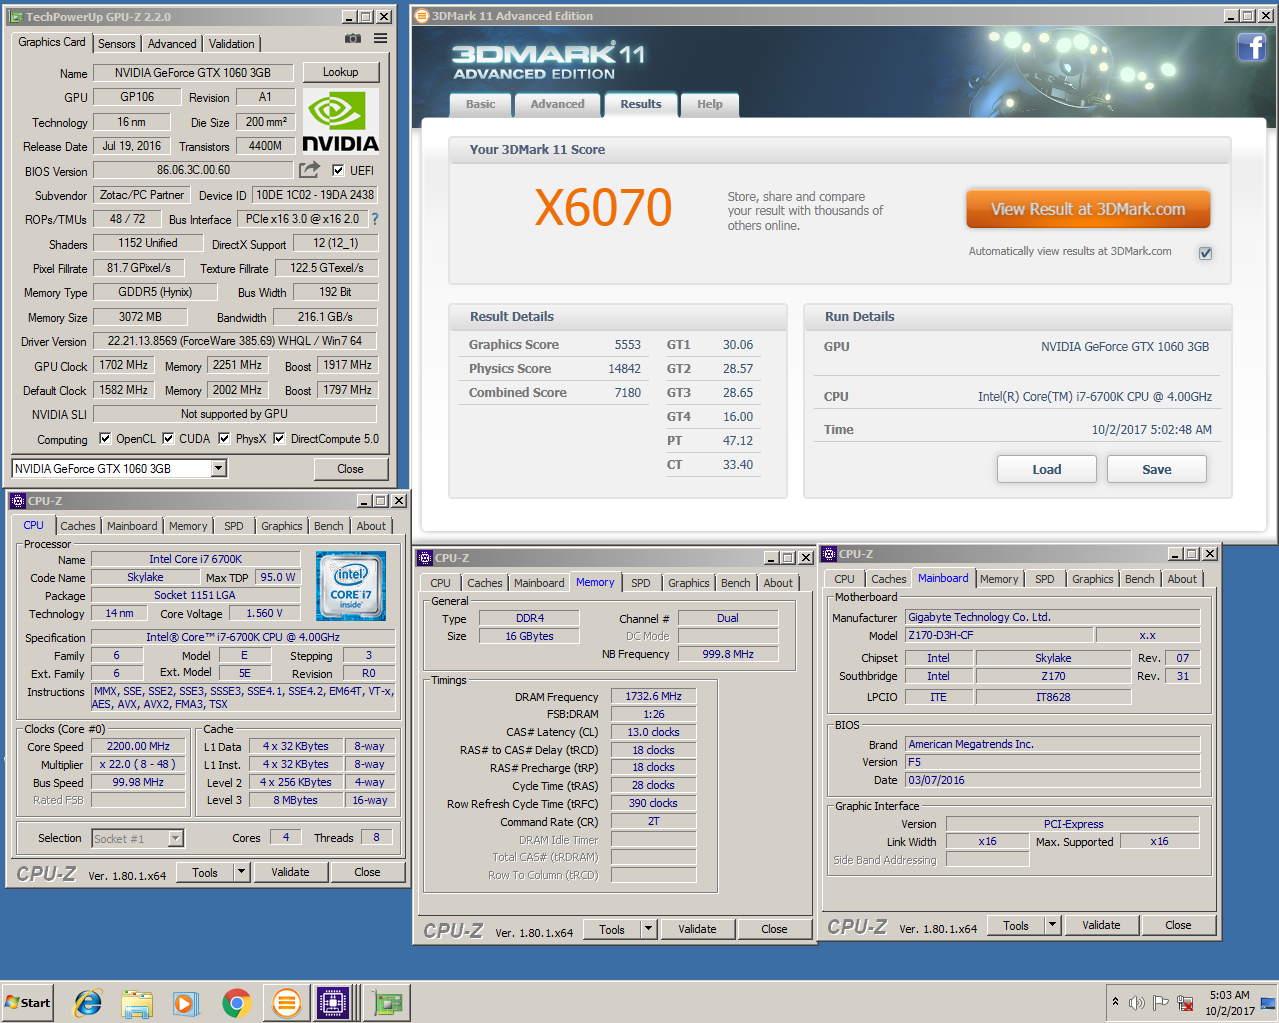The image size is (1279, 1023).
Task: Click the Facebook icon in 3DMark 11
Action: coord(1252,47)
